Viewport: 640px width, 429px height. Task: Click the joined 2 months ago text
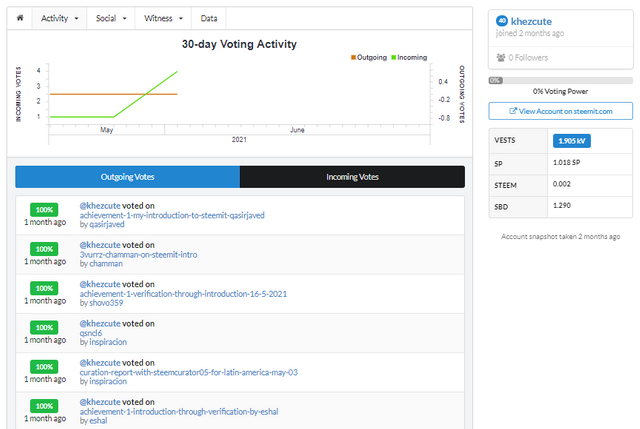click(x=530, y=33)
